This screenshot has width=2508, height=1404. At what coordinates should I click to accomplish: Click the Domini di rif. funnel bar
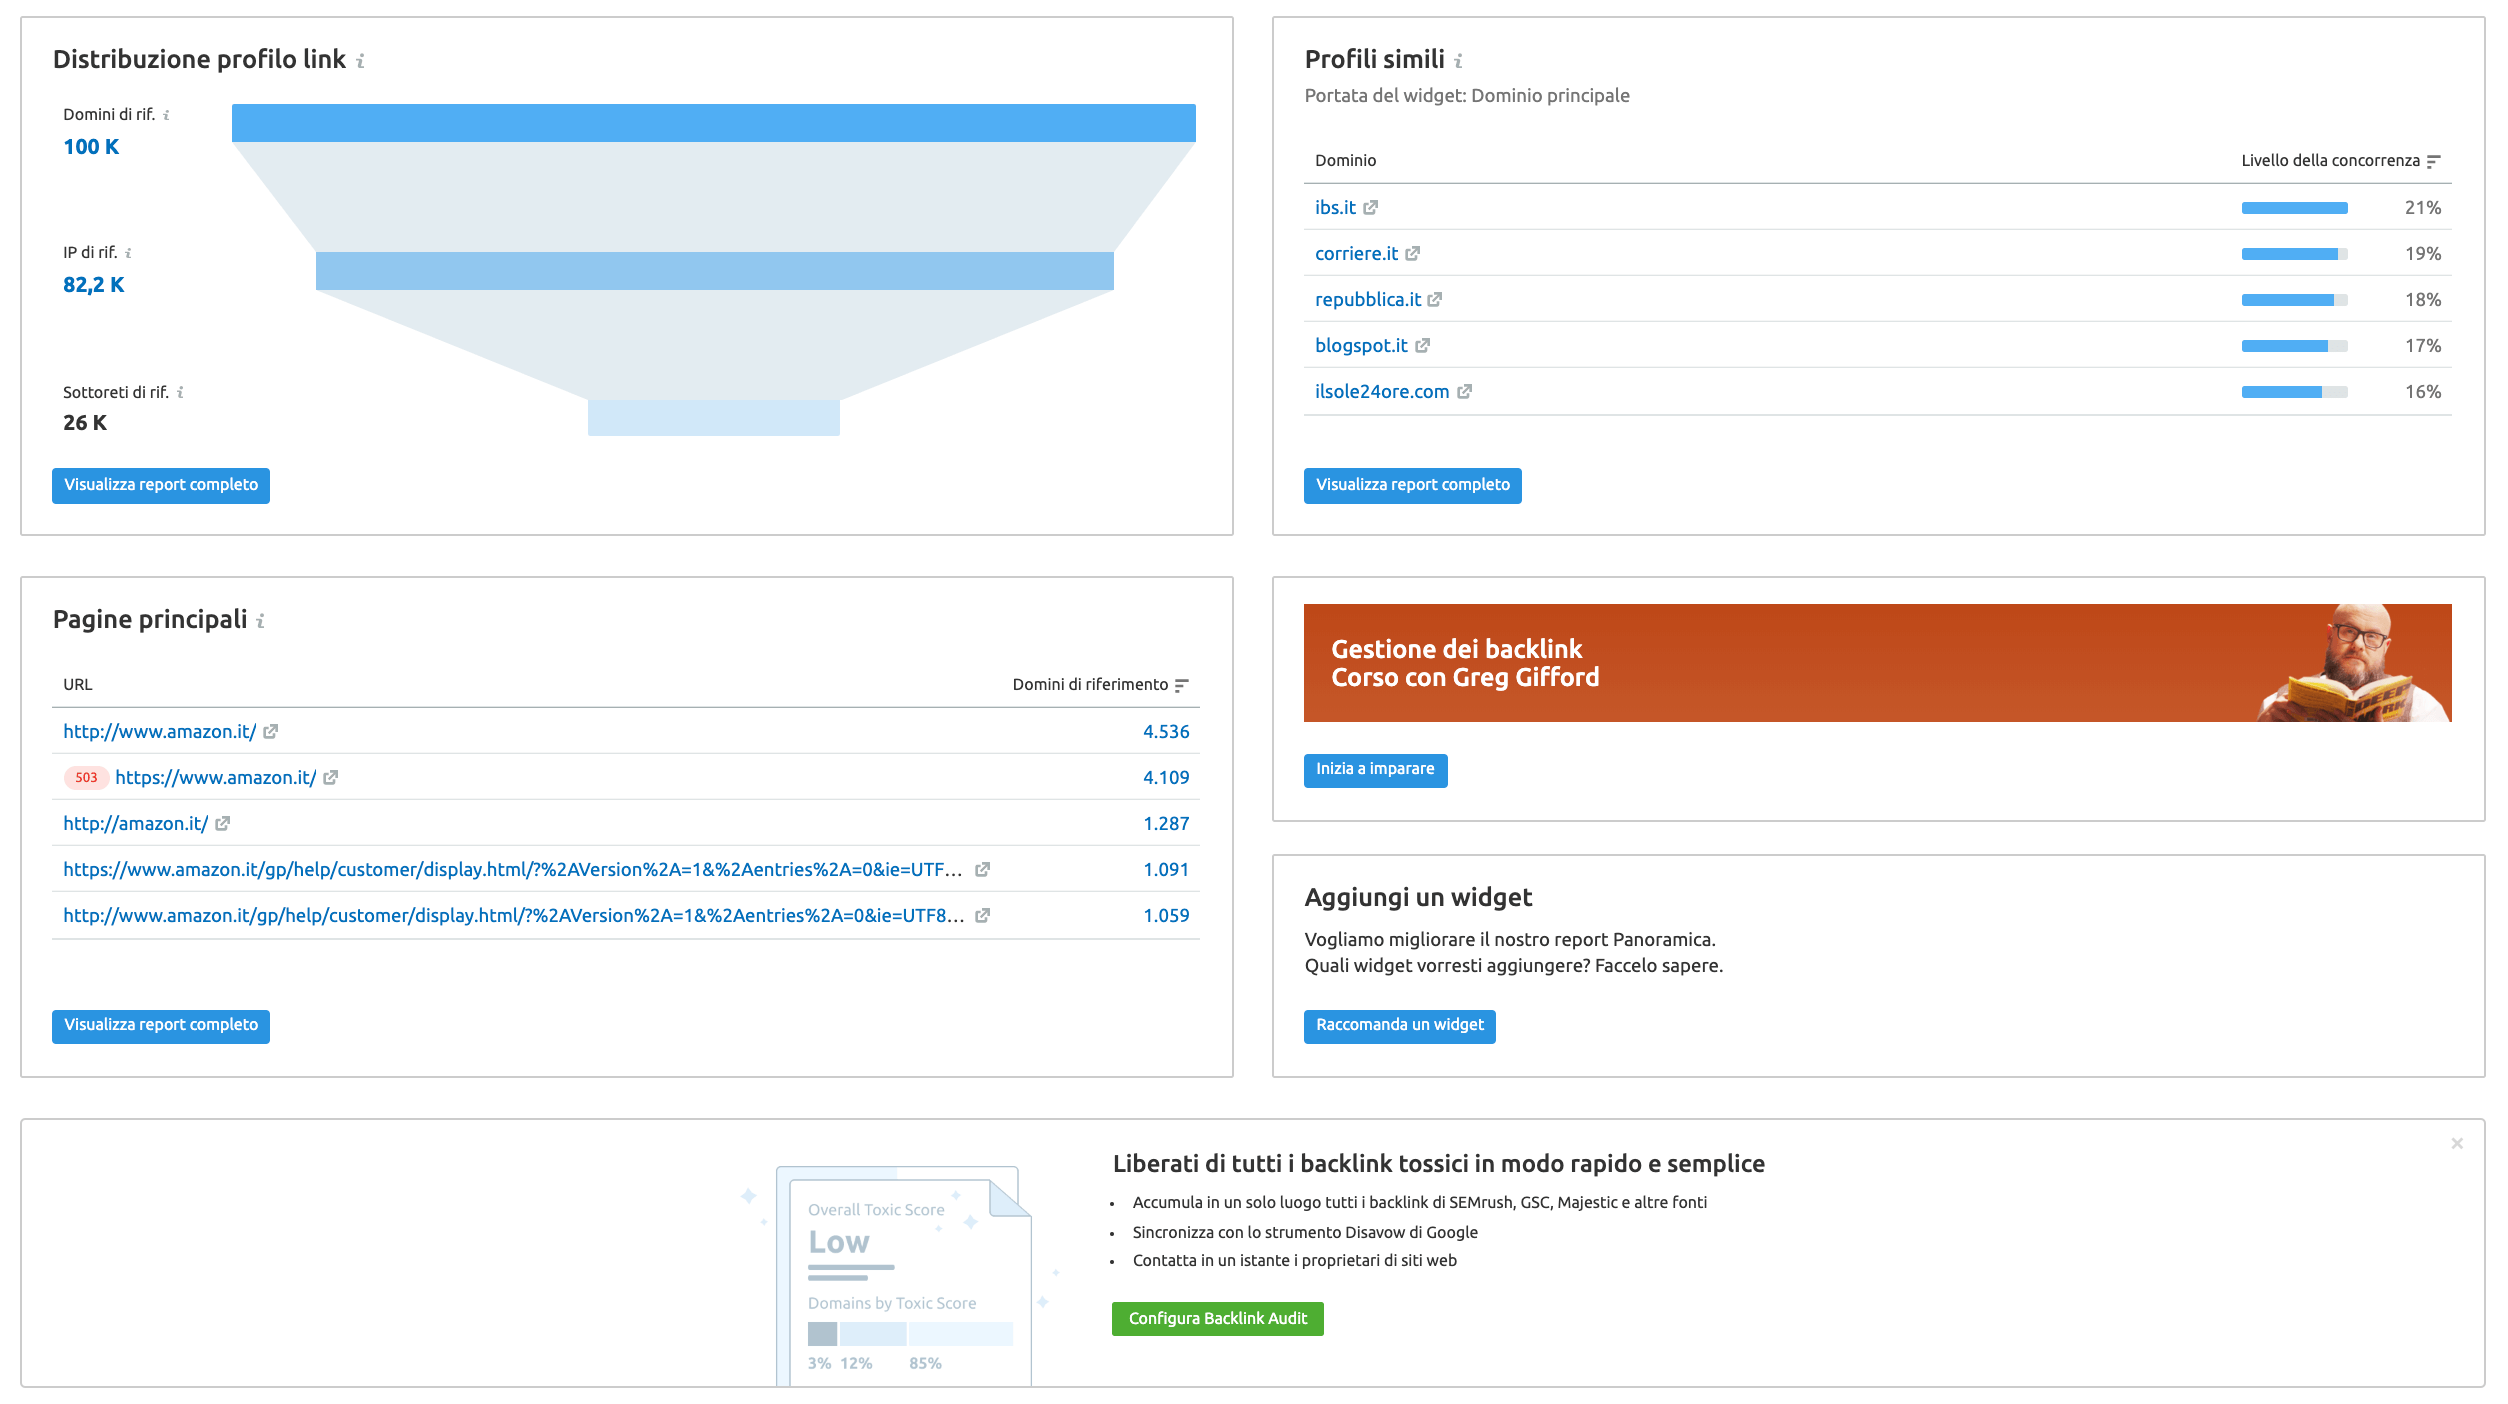point(714,123)
